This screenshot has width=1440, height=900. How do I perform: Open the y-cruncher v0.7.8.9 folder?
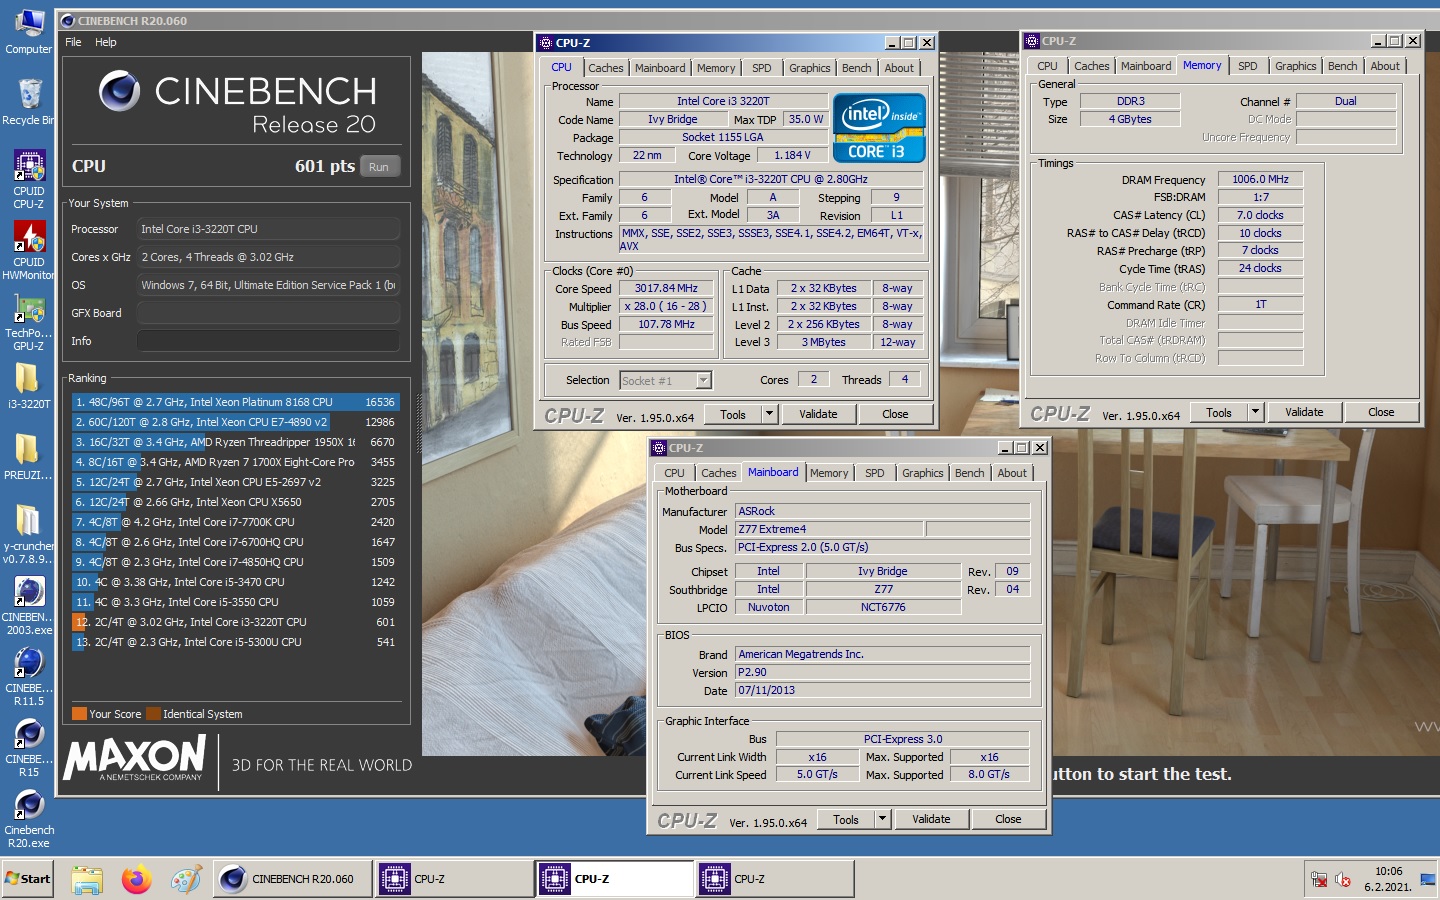tap(28, 535)
